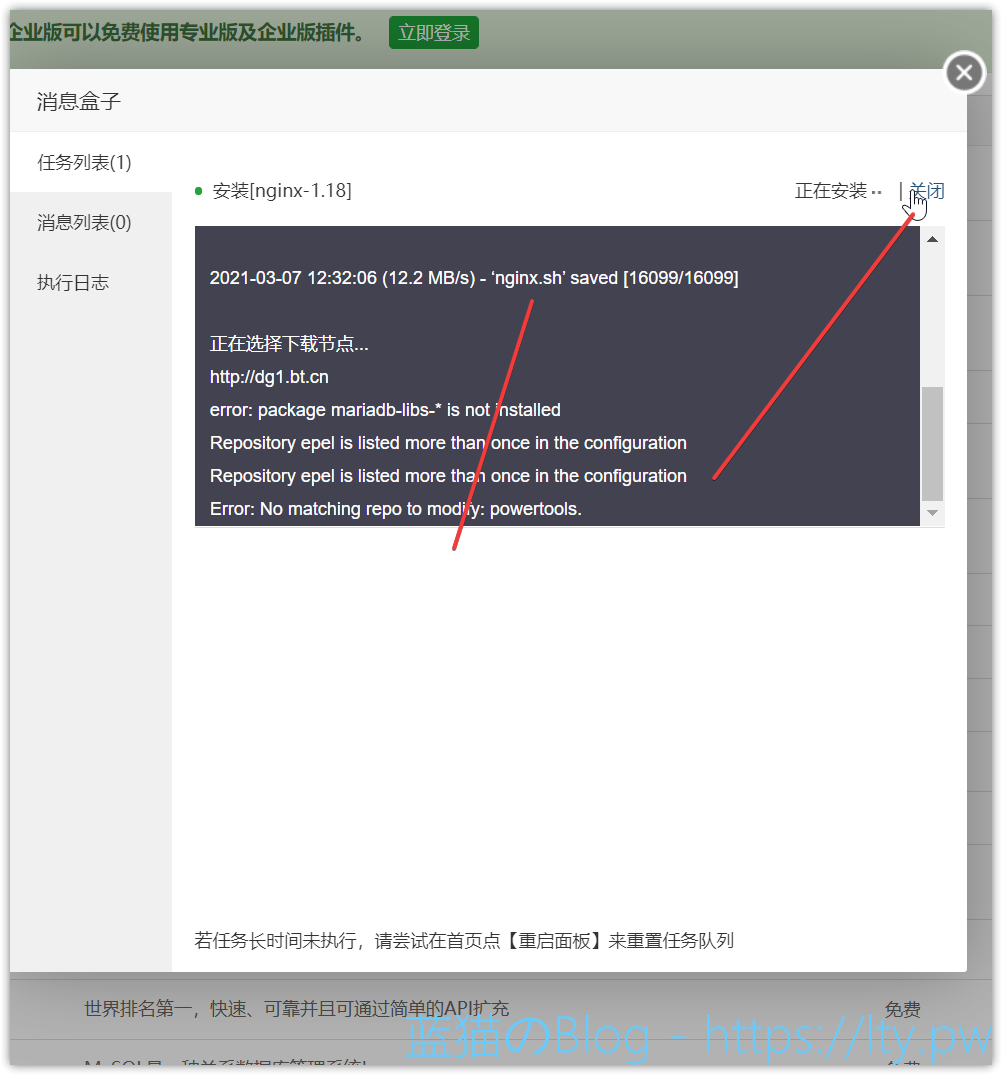Click green status dot beside nginx task
The width and height of the screenshot is (1002, 1075).
tap(199, 190)
